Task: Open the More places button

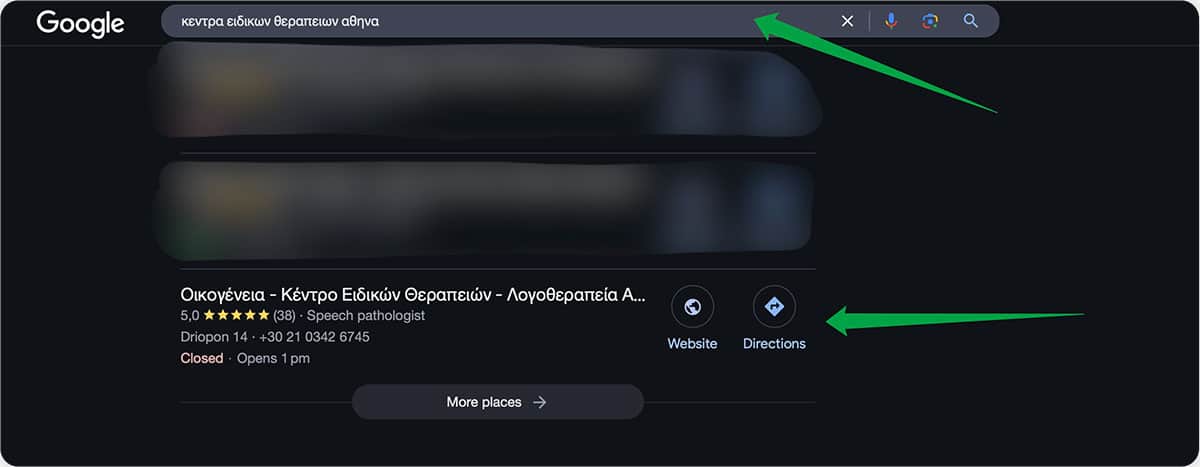Action: coord(497,402)
